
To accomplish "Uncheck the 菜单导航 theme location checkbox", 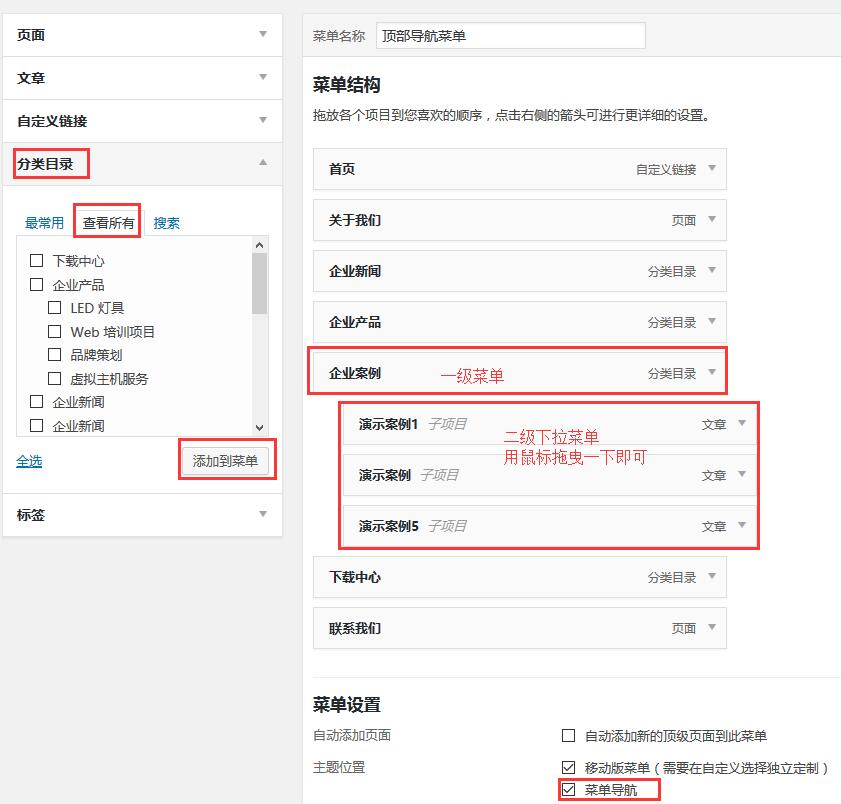I will 569,790.
